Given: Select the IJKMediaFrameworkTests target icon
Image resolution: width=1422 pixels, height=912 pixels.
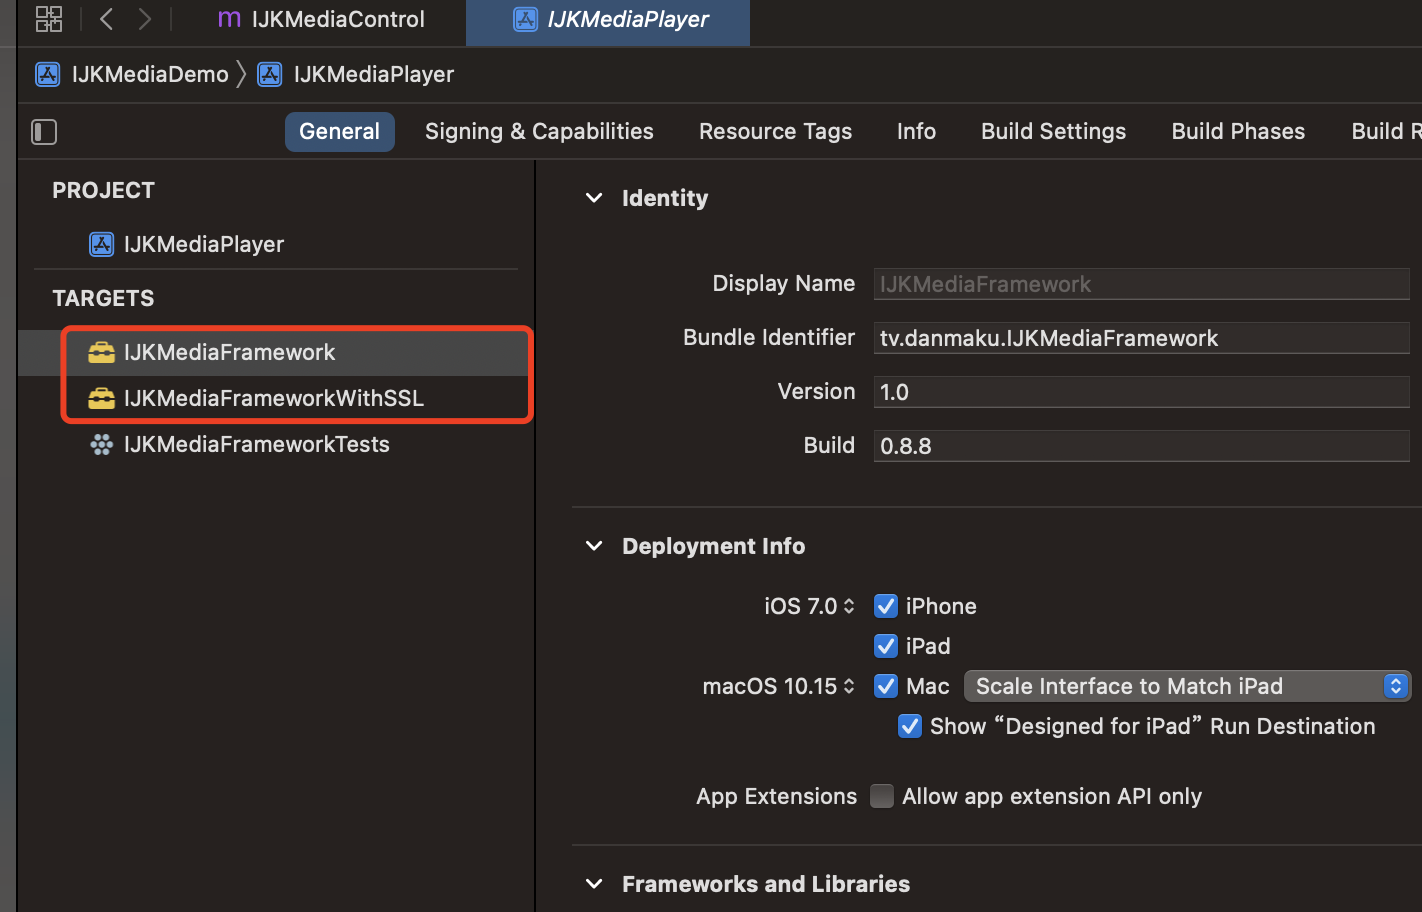Looking at the screenshot, I should tap(101, 445).
